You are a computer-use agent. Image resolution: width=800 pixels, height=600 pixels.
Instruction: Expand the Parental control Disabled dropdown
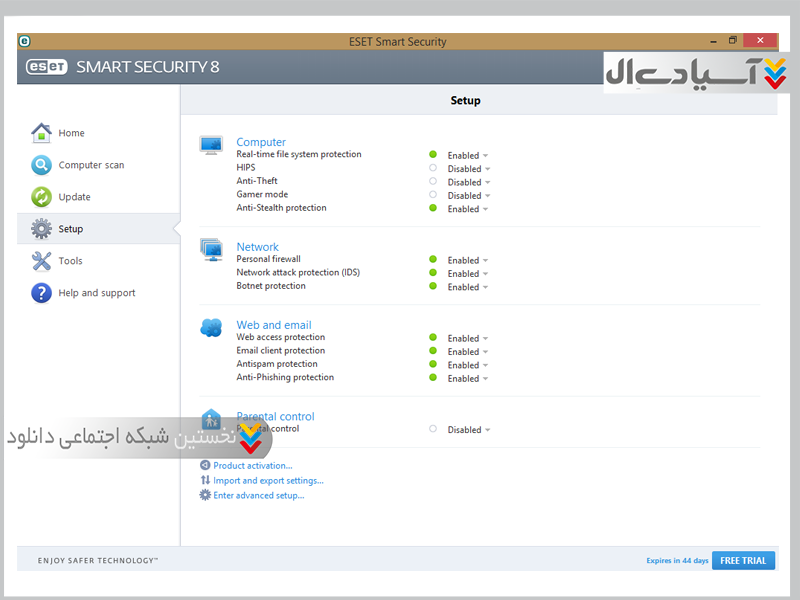[x=469, y=430]
